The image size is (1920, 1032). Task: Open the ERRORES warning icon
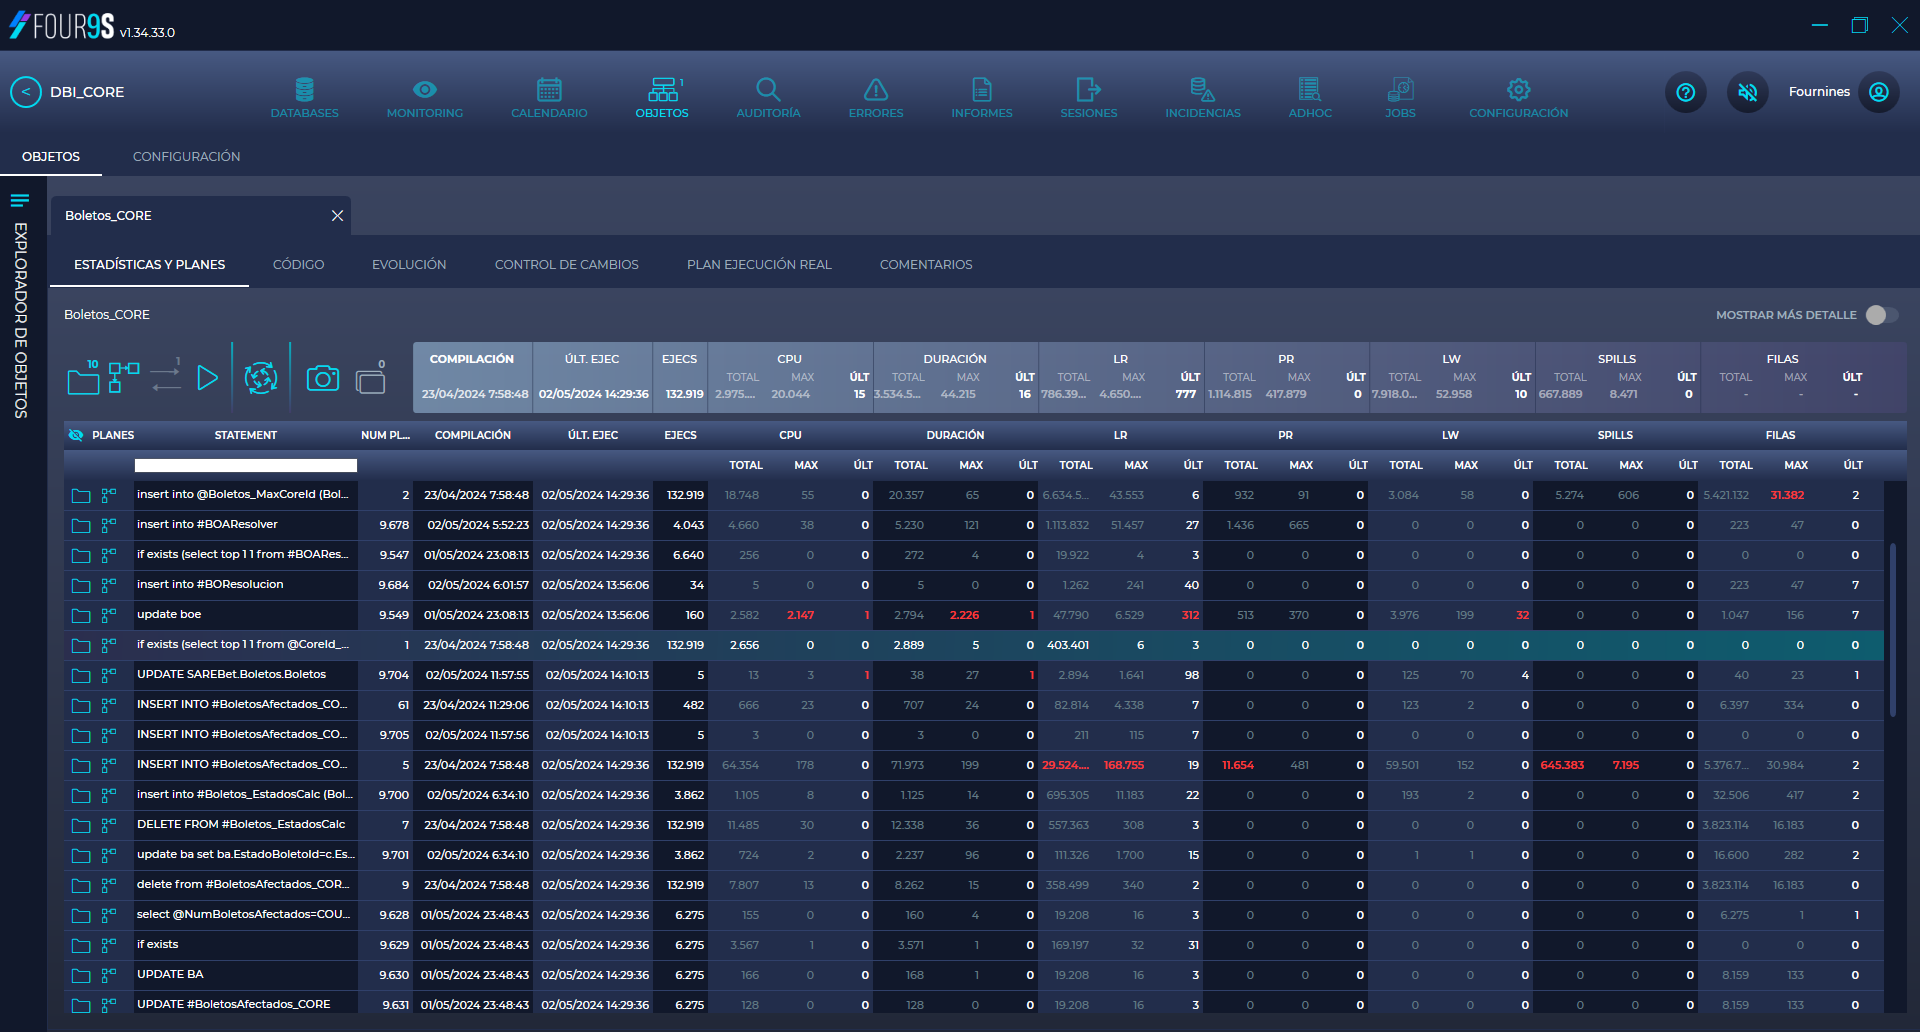[x=875, y=88]
